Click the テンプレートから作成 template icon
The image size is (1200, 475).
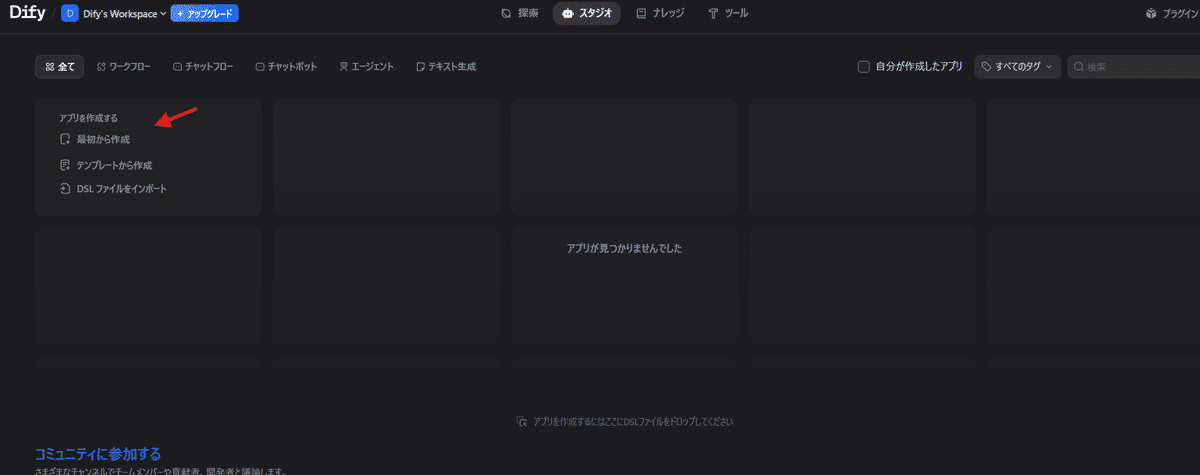[66, 165]
